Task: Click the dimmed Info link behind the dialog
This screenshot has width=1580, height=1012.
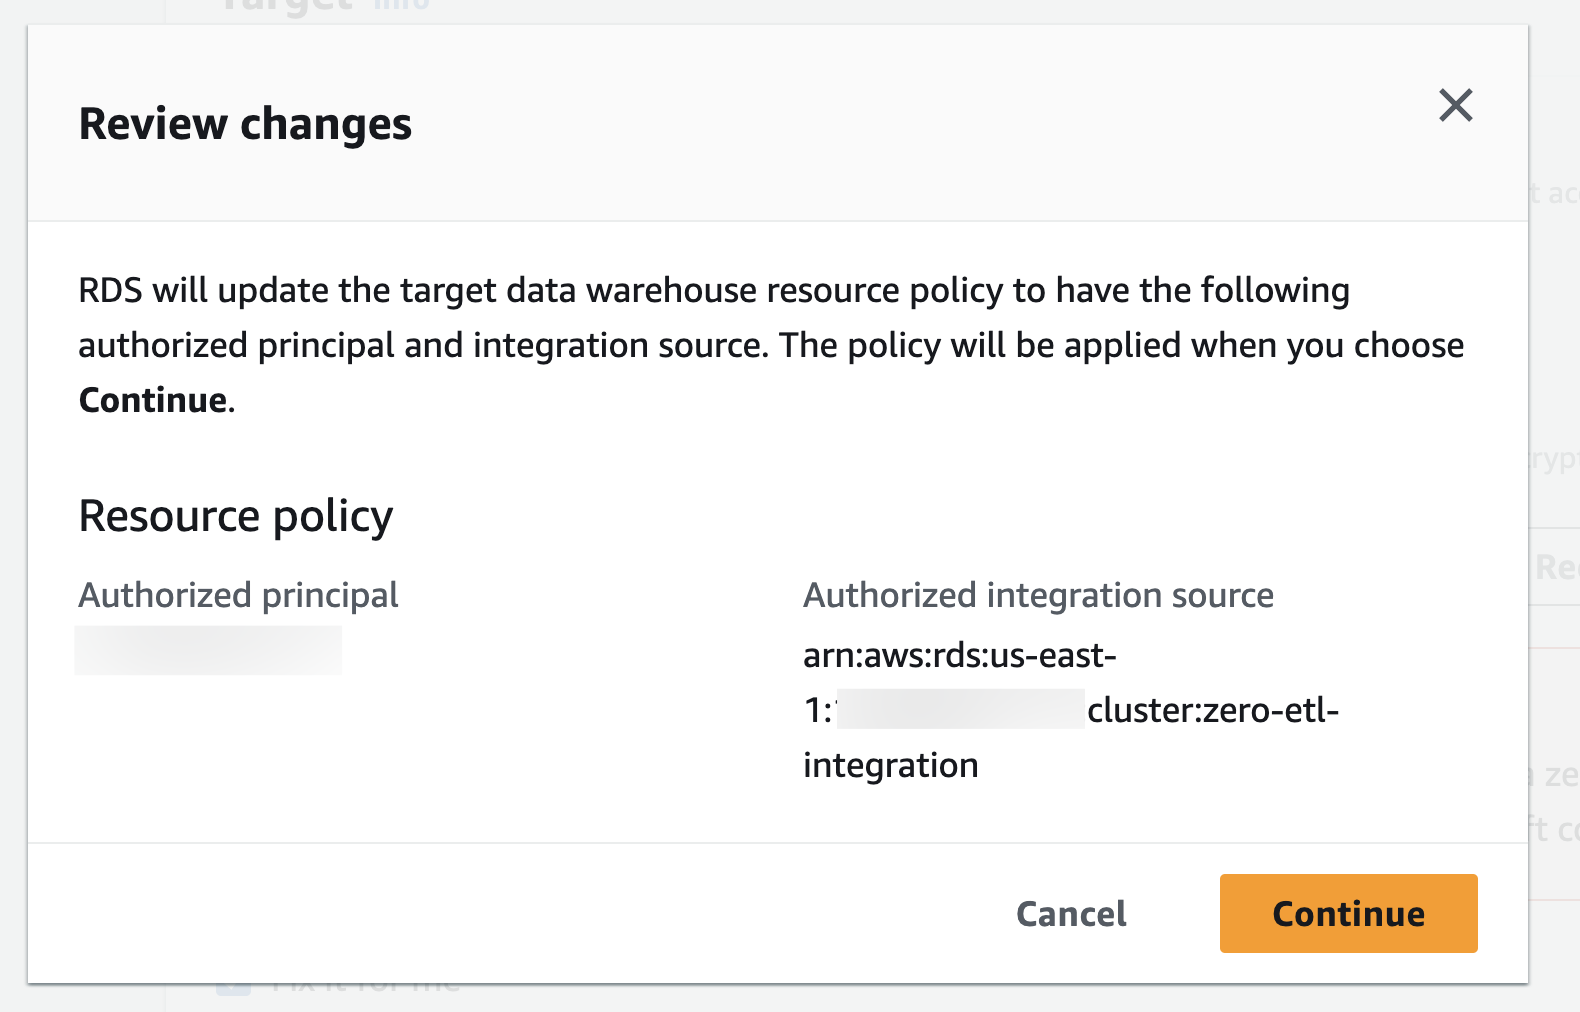Action: click(x=402, y=6)
